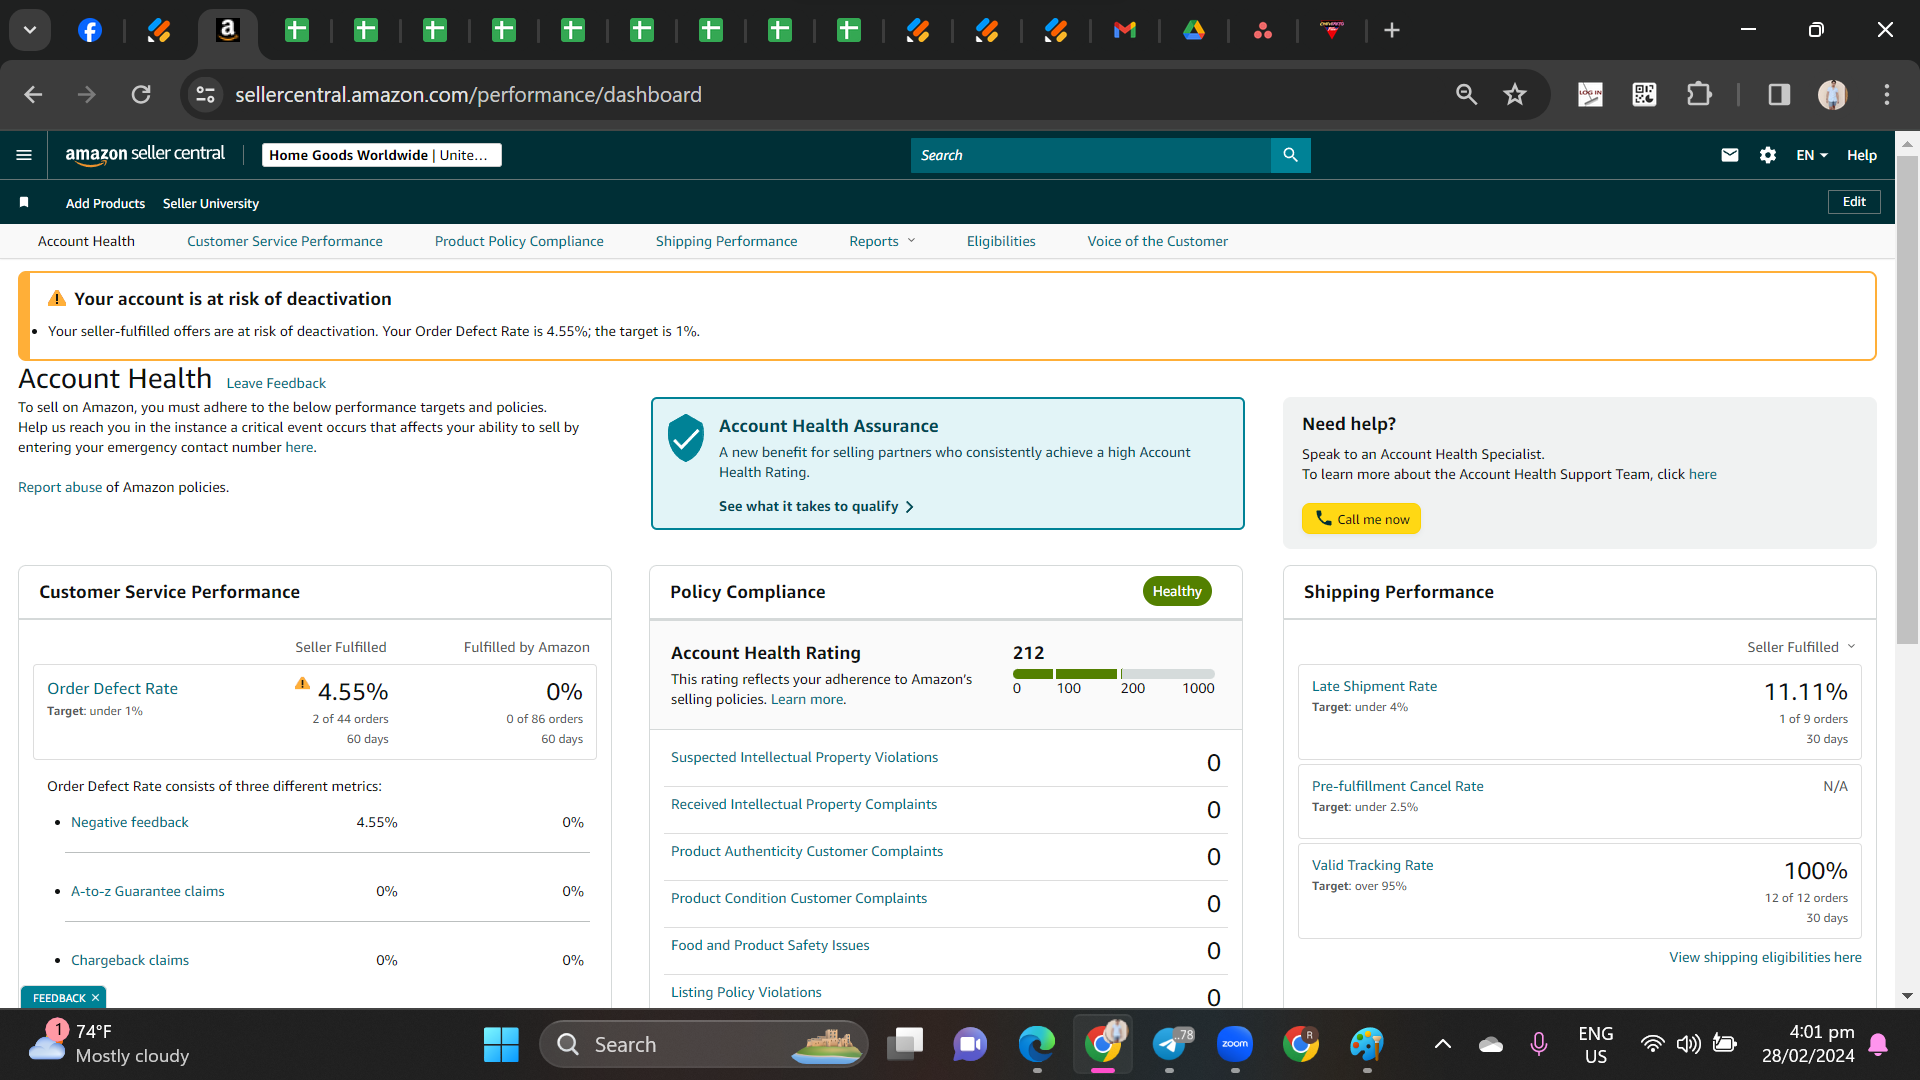Open the Home Goods Worldwide account switcher
Viewport: 1920px width, 1080px height.
click(x=382, y=155)
